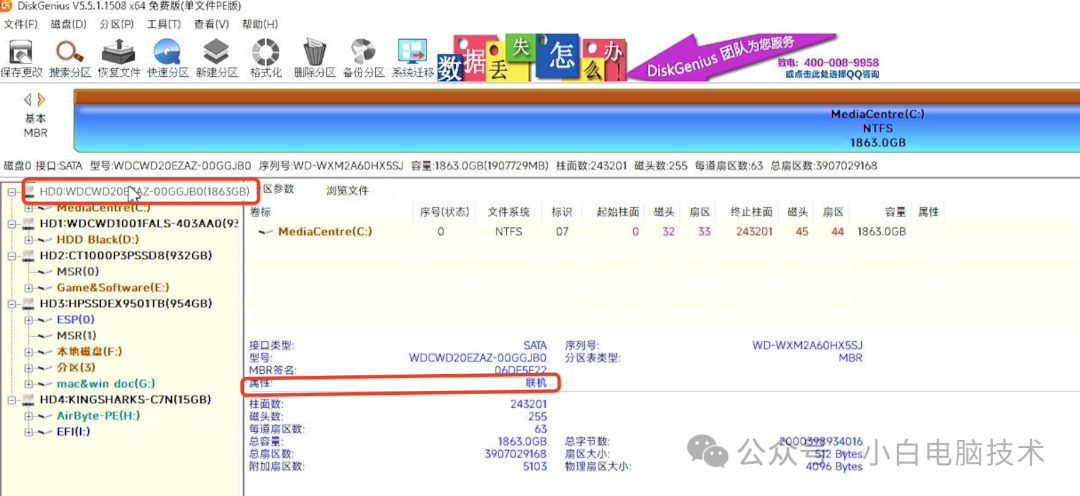Click the NTFS file system cell
This screenshot has height=496, width=1080.
[x=508, y=232]
